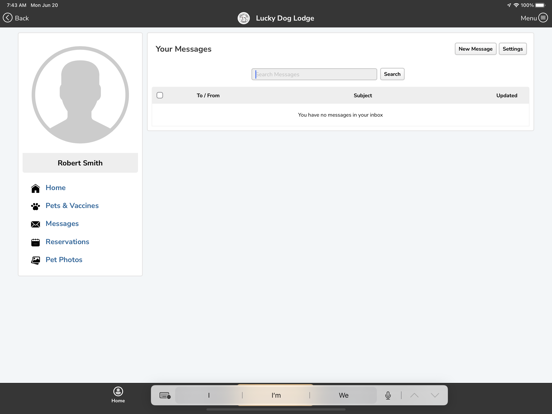The height and width of the screenshot is (414, 552).
Task: Open the Menu hamburger icon
Action: 543,18
